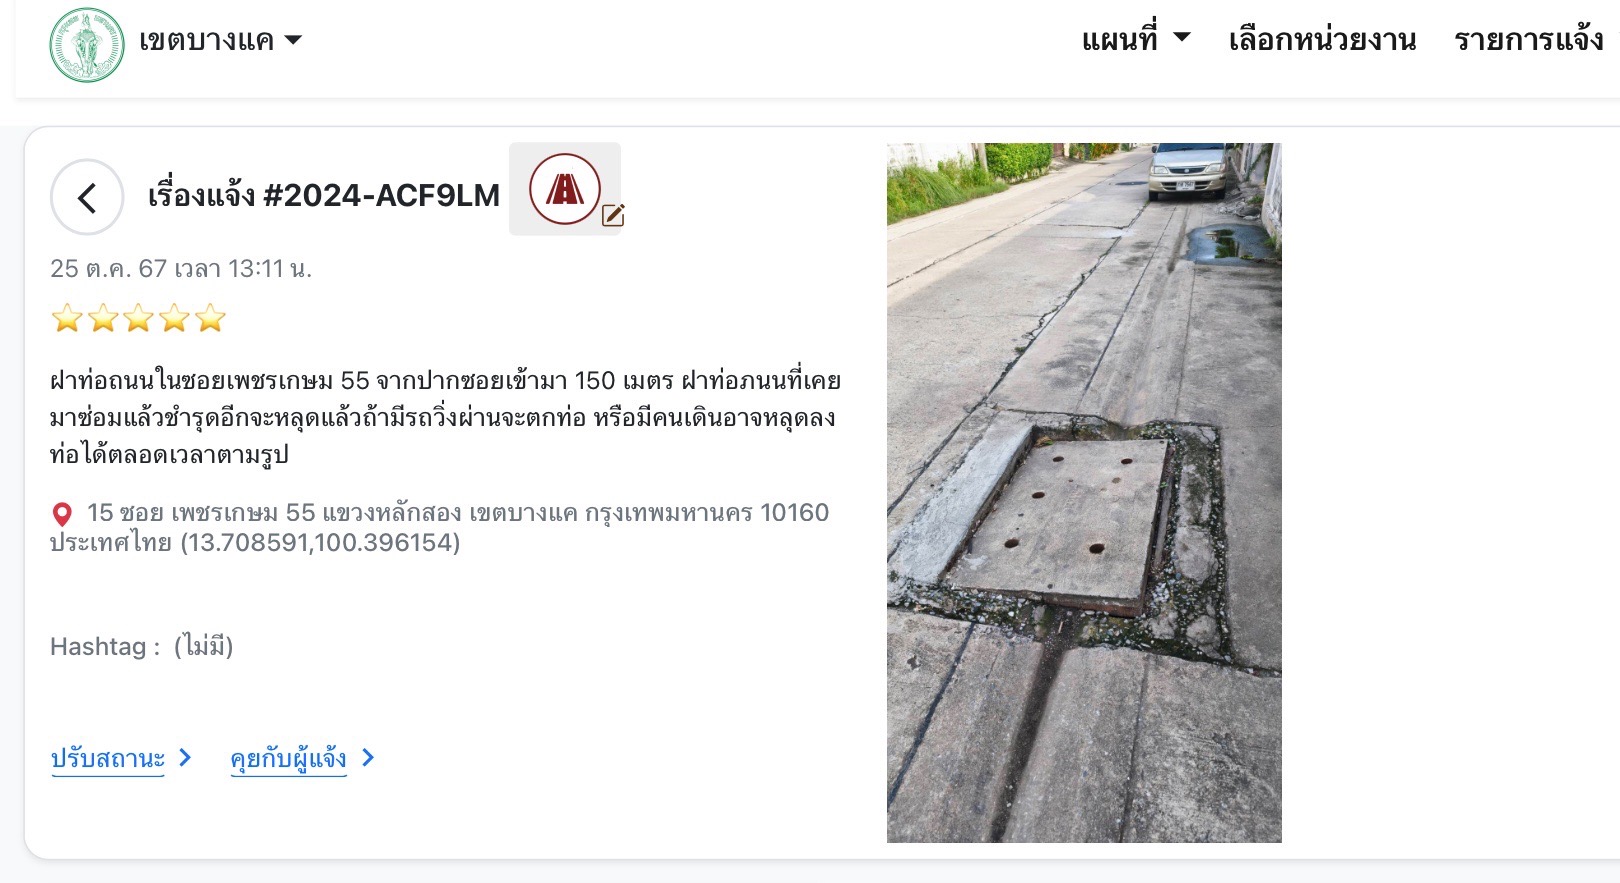The image size is (1620, 883).
Task: Open the เขตบางแค district dropdown
Action: (x=220, y=41)
